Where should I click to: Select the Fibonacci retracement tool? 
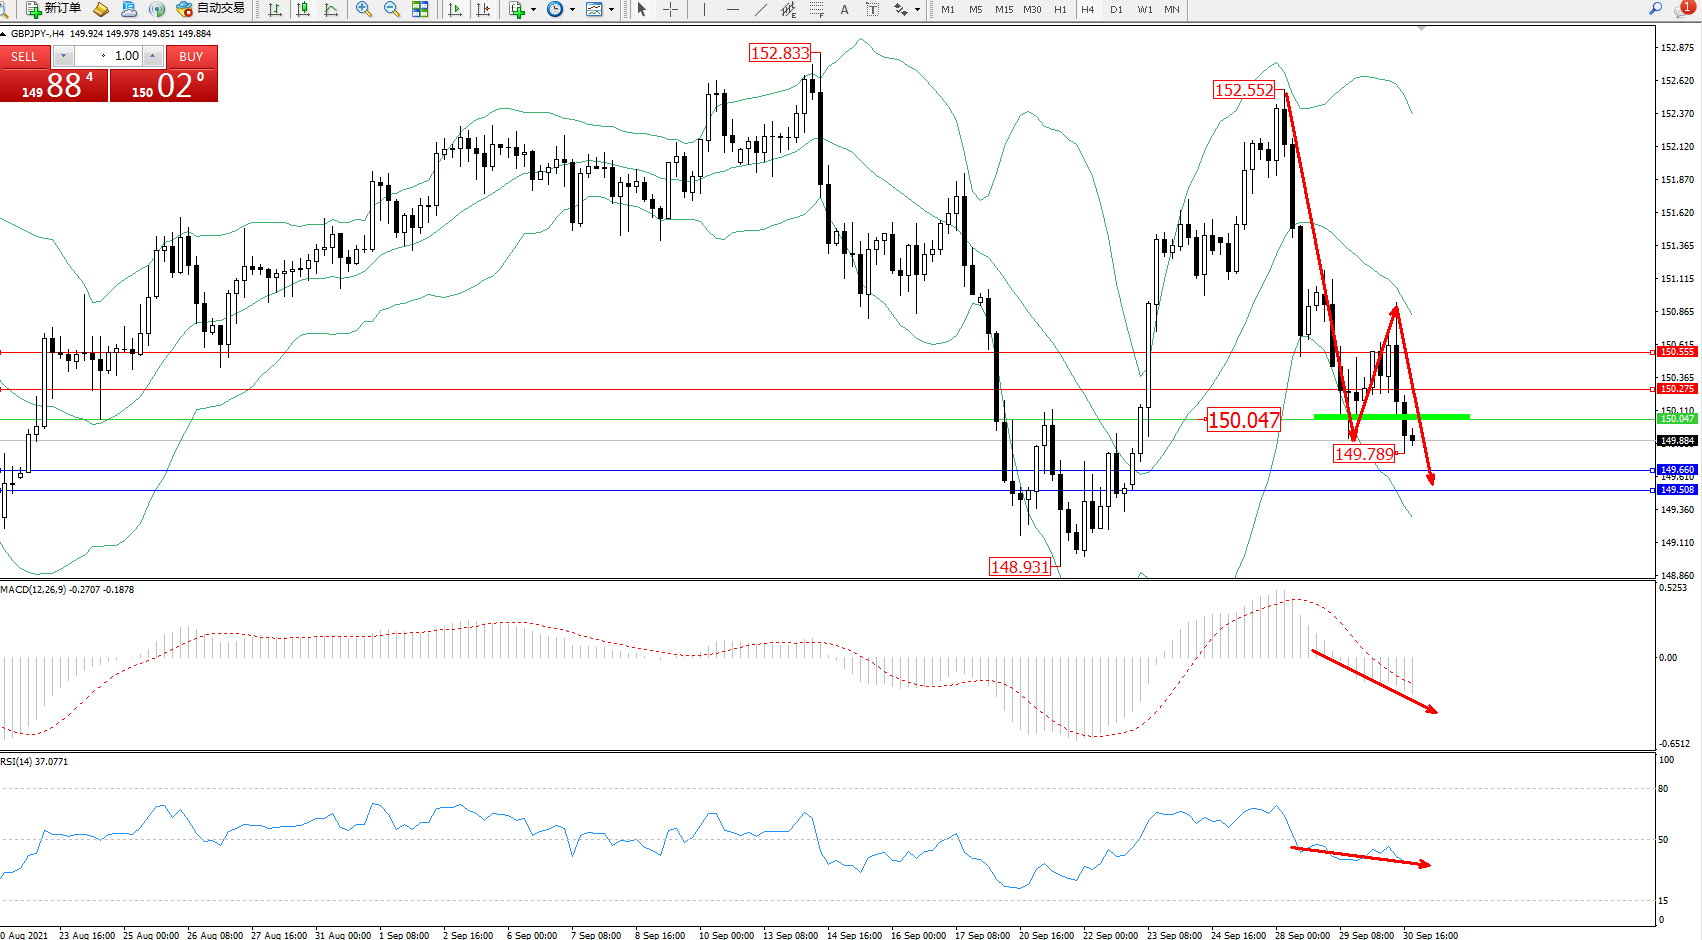point(816,9)
